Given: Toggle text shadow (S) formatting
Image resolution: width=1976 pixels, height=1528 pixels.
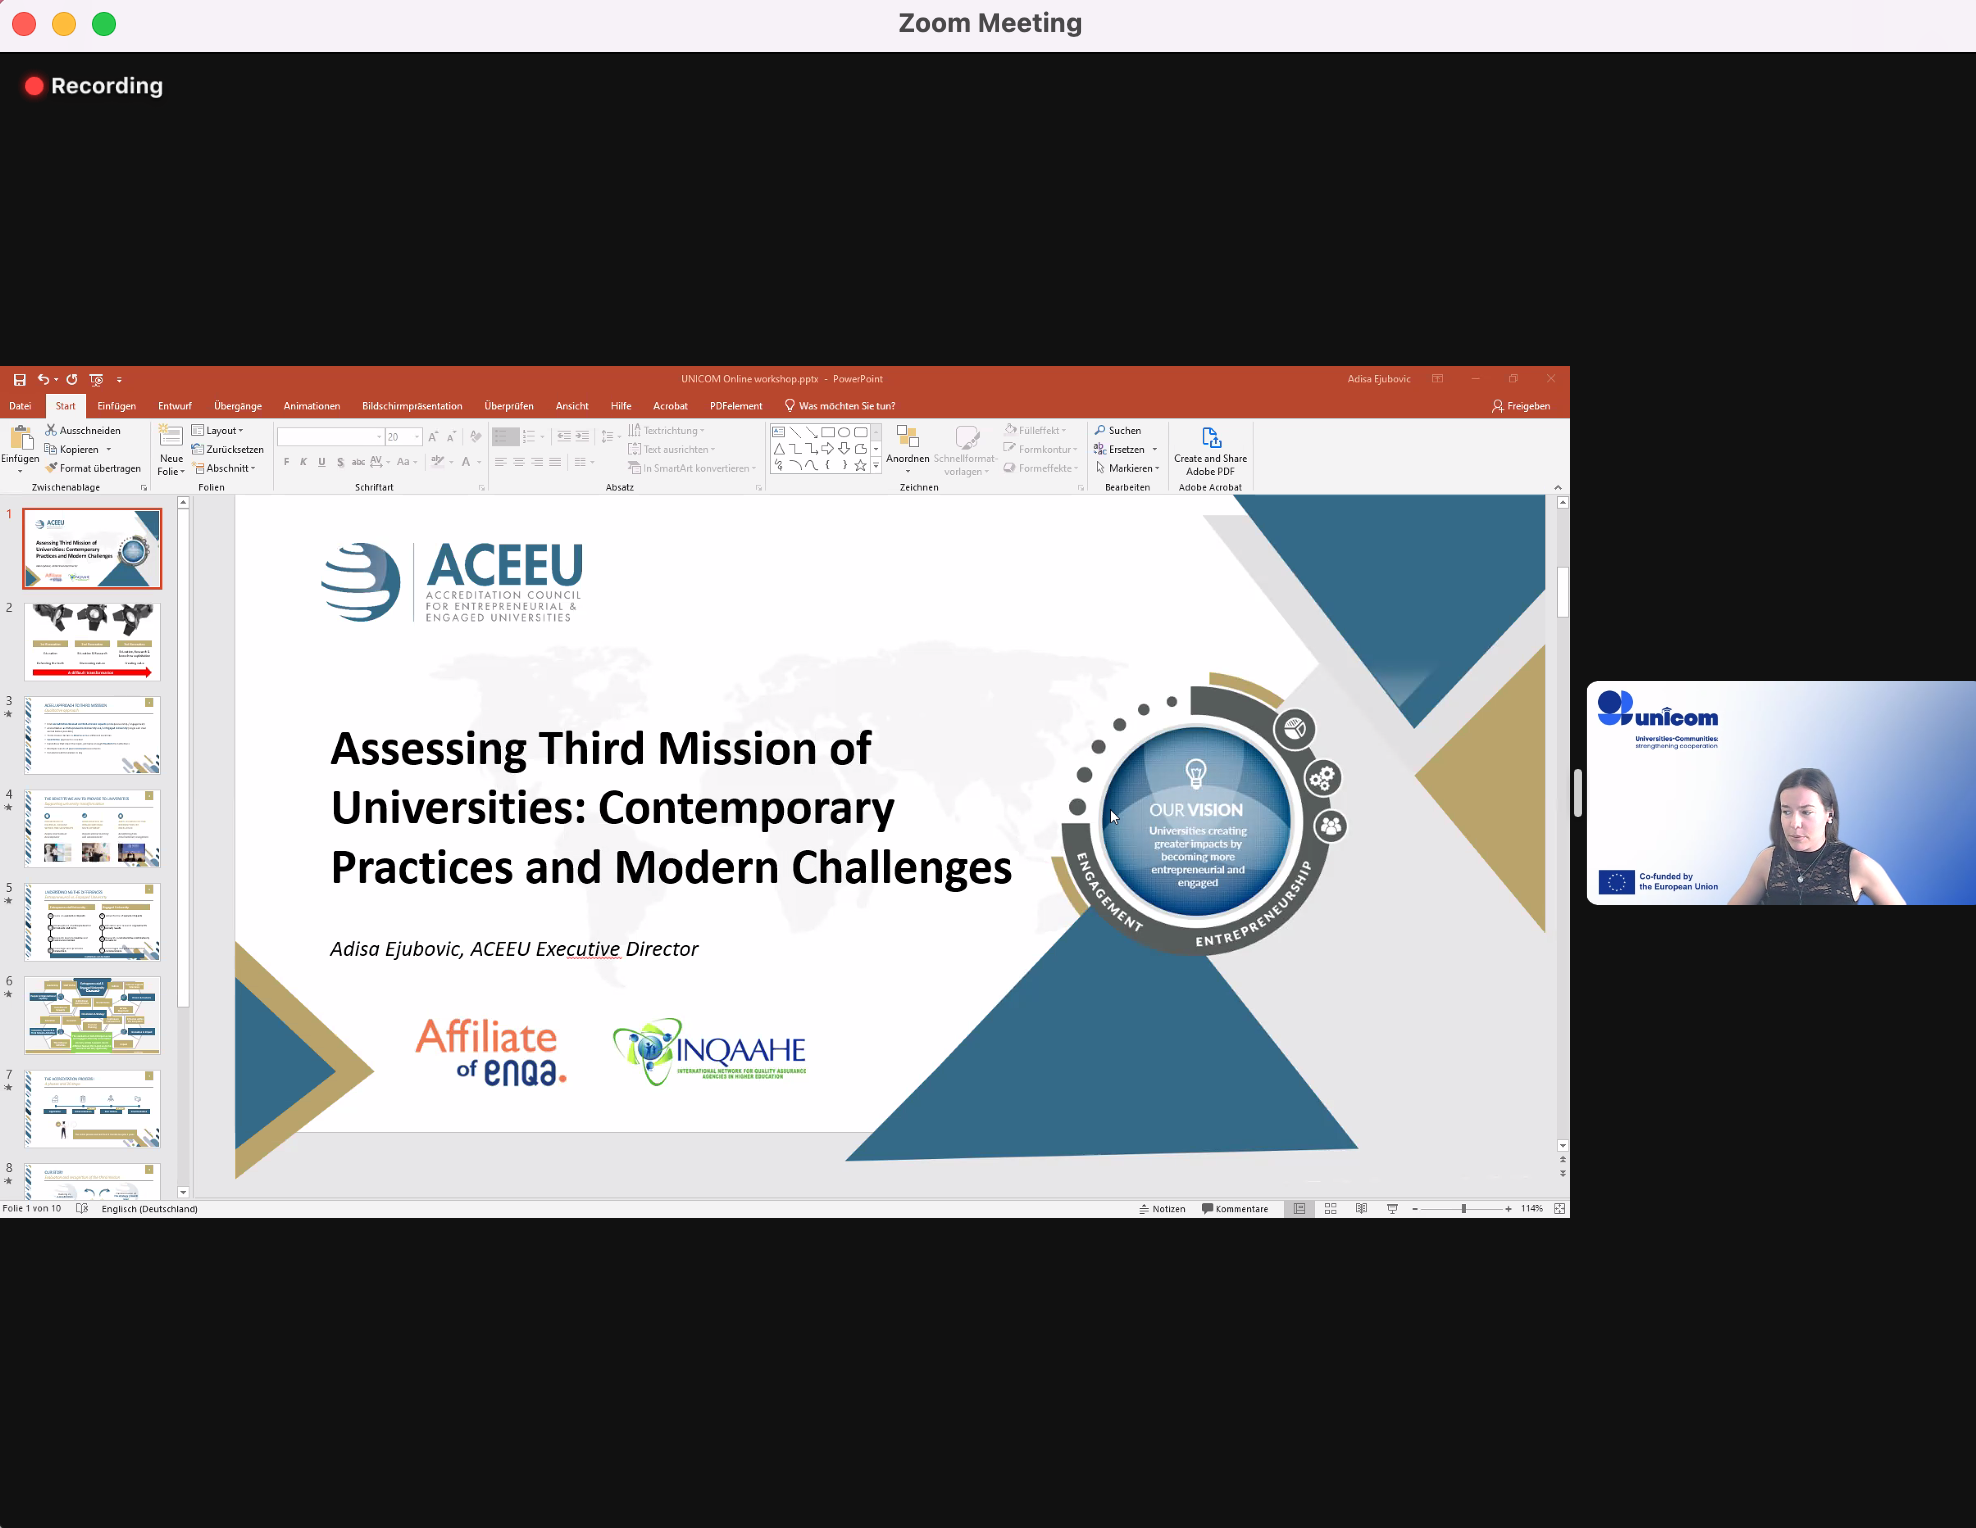Looking at the screenshot, I should pos(341,462).
